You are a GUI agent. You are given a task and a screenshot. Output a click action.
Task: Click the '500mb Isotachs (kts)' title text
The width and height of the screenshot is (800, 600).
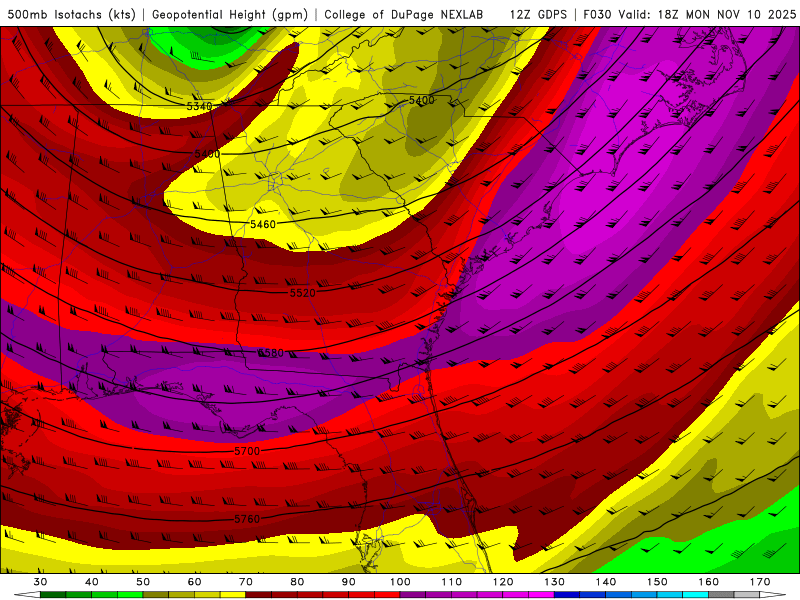click(x=71, y=15)
